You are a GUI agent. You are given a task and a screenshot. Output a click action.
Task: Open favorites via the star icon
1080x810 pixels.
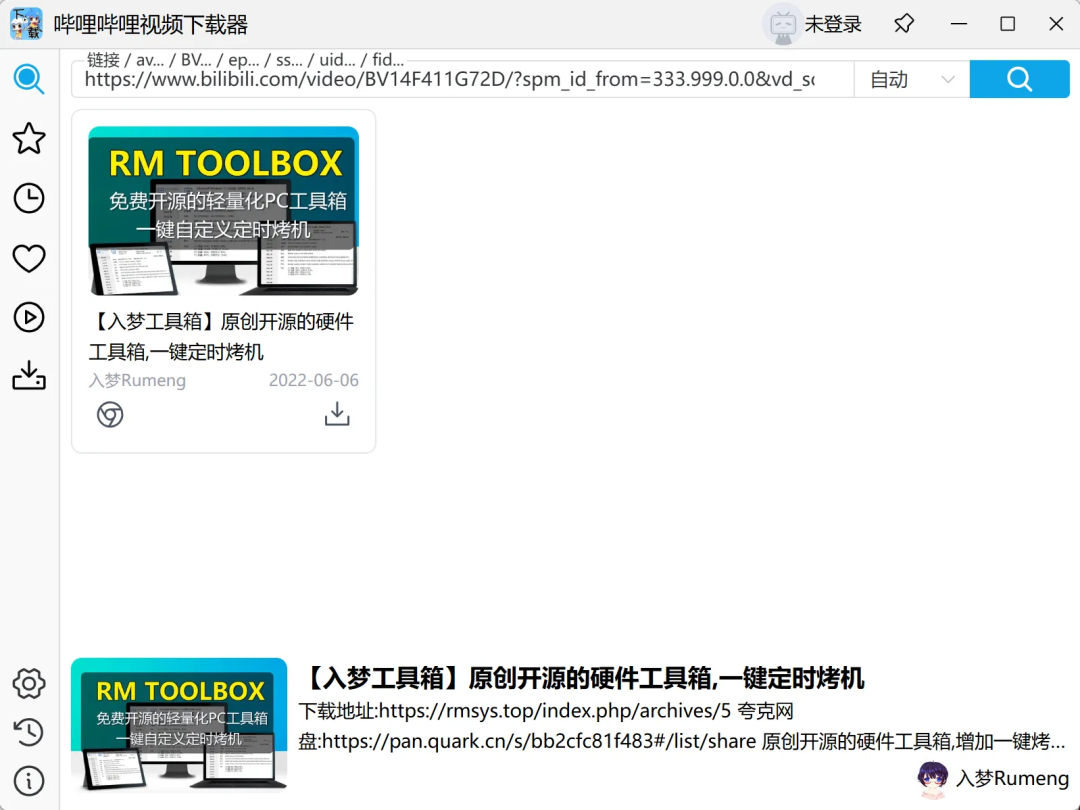[29, 138]
